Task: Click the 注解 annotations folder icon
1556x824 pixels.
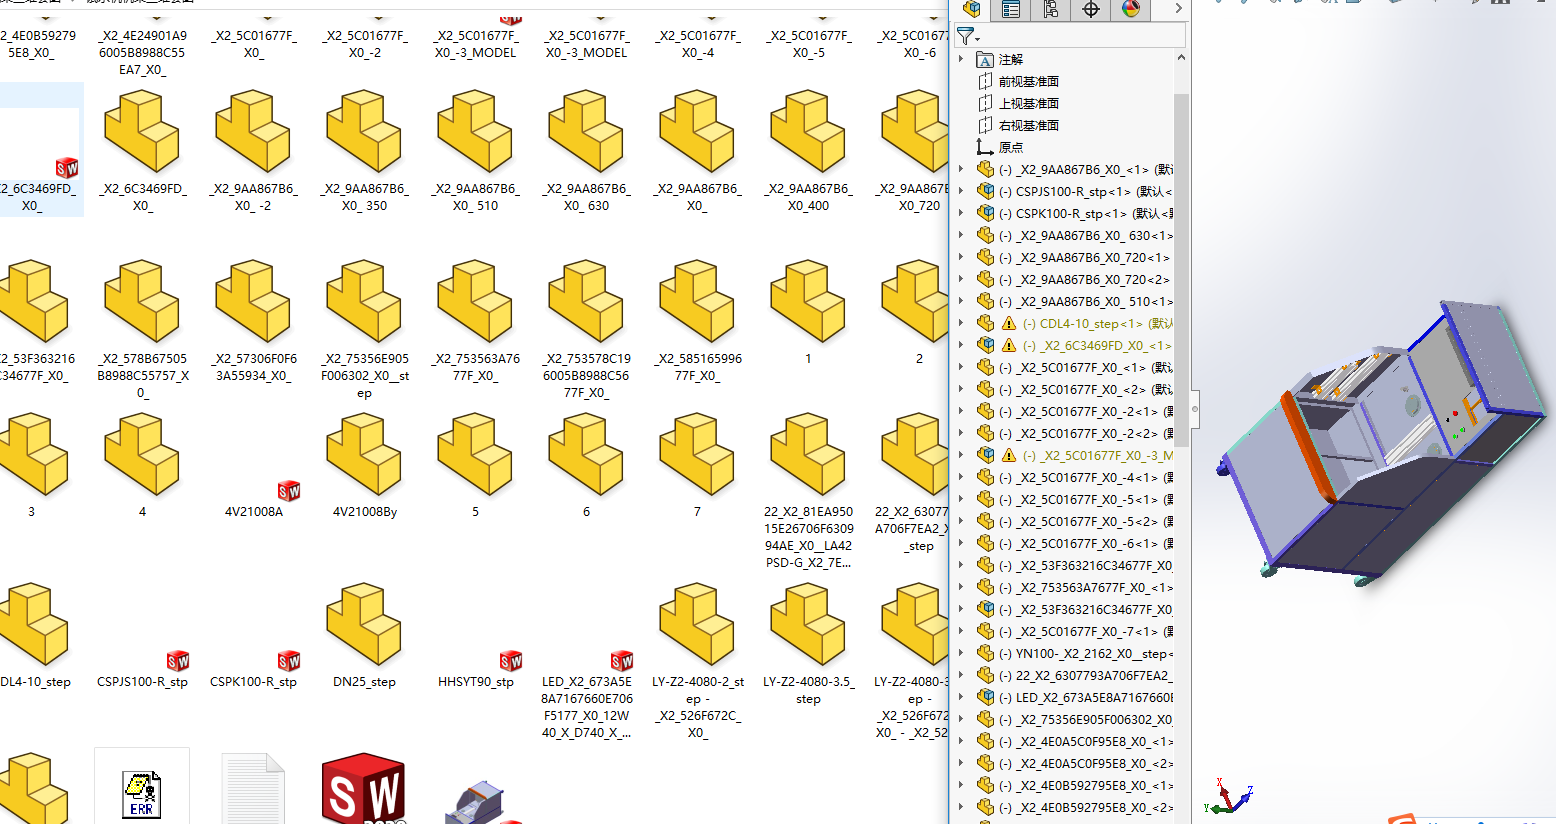Action: click(985, 59)
